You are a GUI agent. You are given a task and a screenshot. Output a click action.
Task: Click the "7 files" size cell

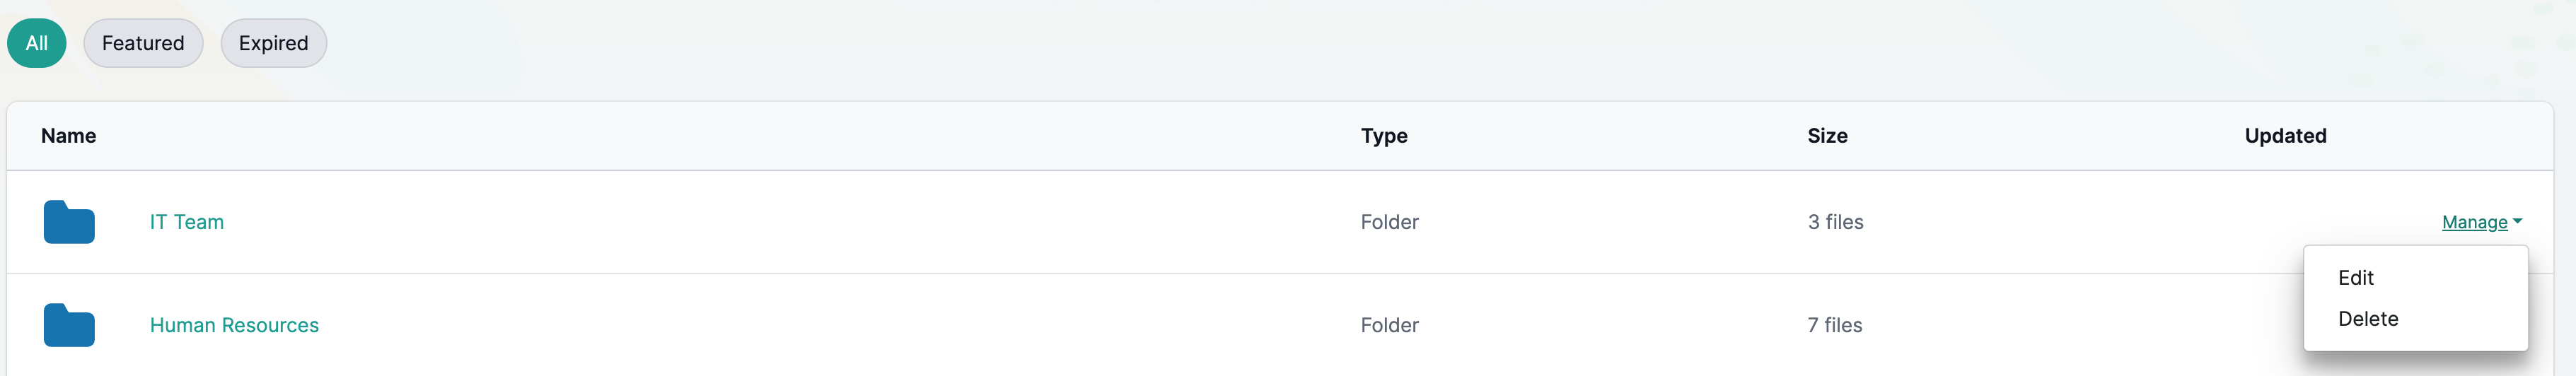pyautogui.click(x=1834, y=325)
